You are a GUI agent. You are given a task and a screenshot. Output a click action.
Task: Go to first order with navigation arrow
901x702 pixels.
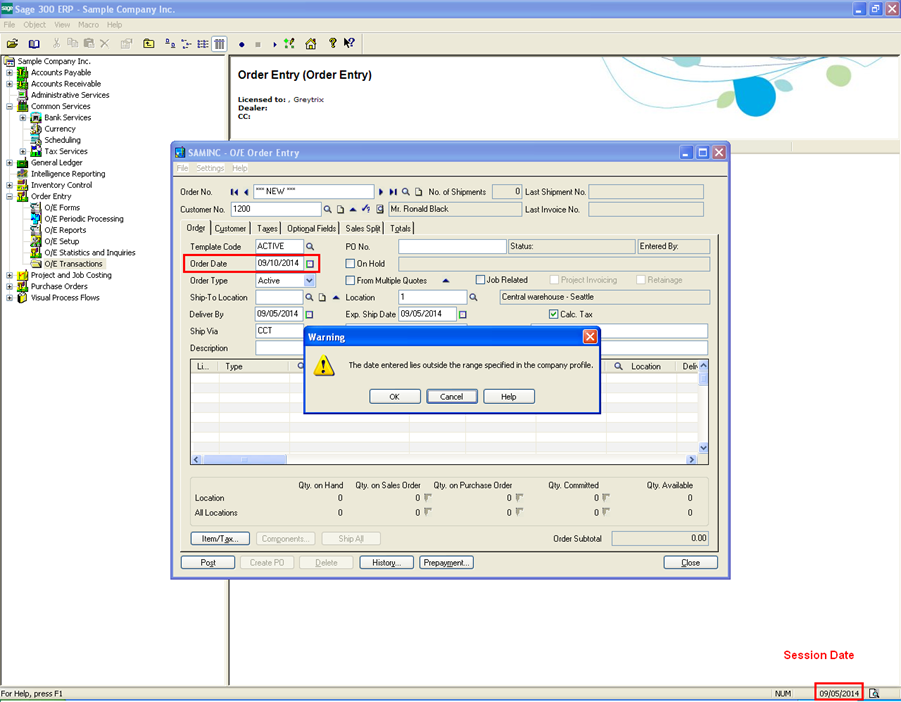pyautogui.click(x=234, y=192)
